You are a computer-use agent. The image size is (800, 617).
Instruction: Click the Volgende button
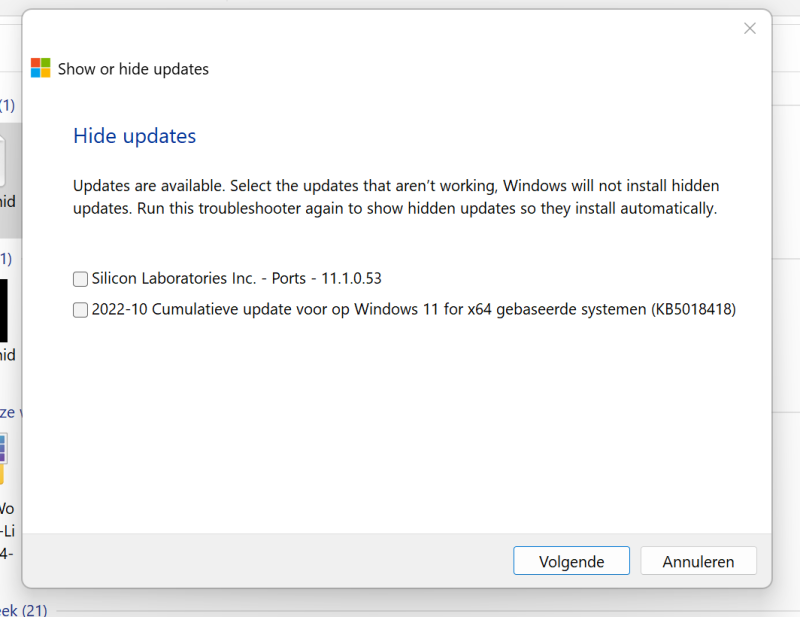point(571,561)
